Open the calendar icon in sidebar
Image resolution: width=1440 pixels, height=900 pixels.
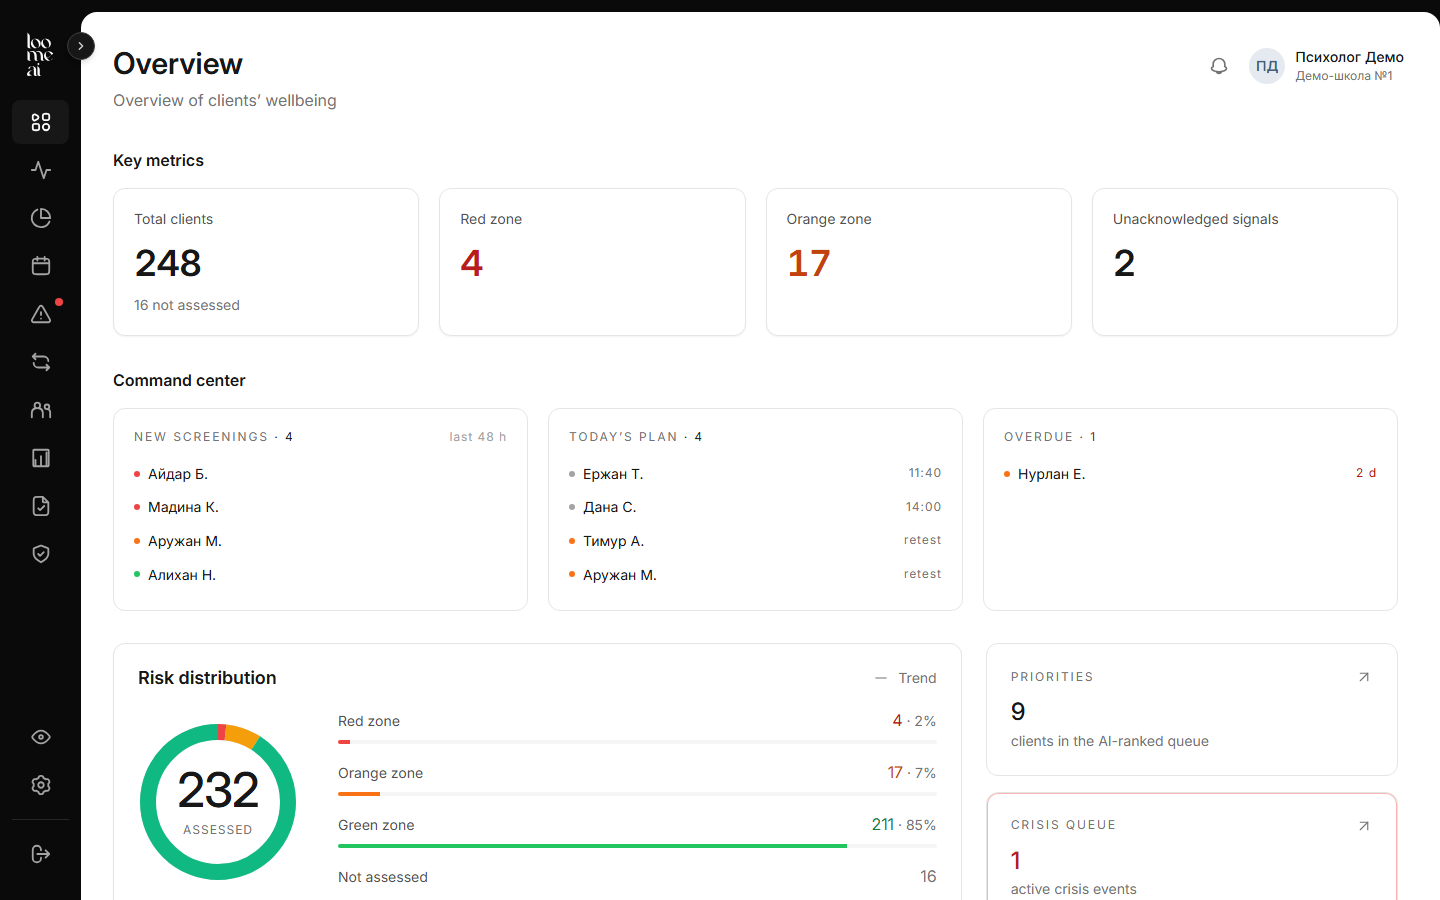pyautogui.click(x=40, y=266)
